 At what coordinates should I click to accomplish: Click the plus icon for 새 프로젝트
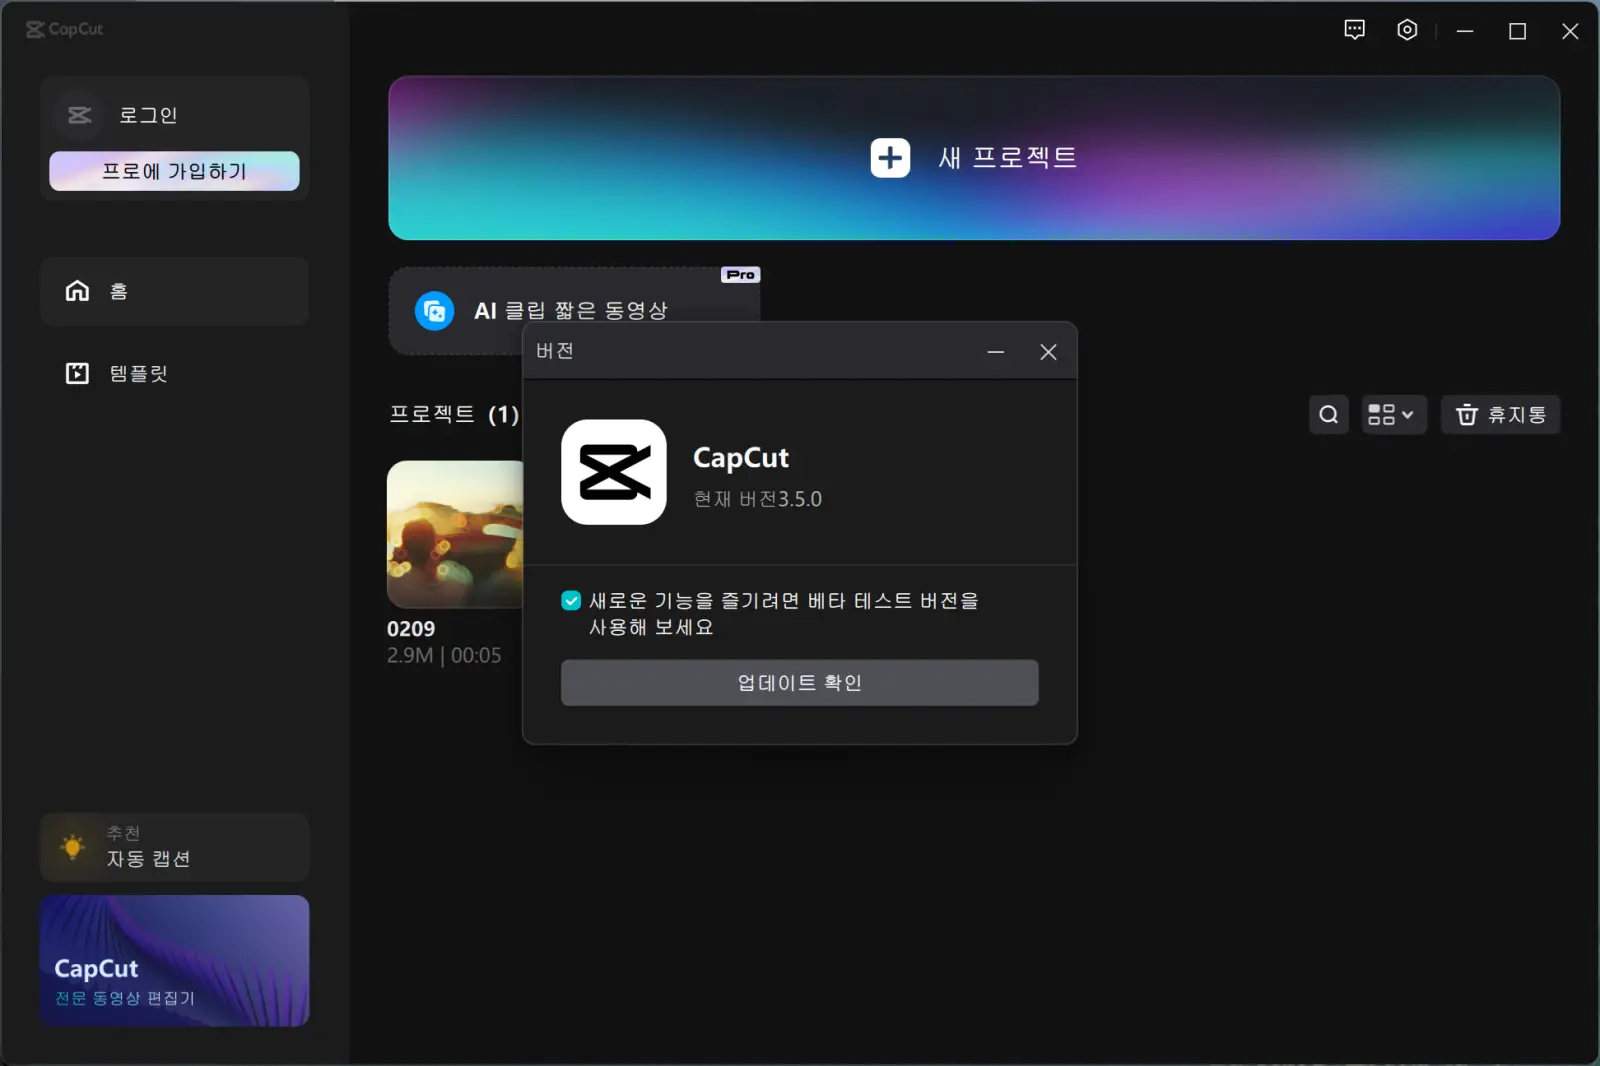(x=890, y=158)
